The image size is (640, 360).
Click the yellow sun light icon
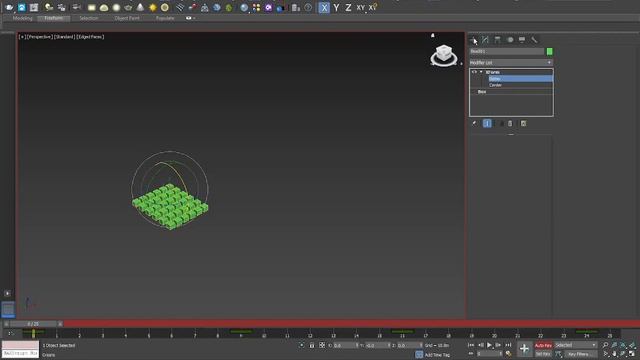click(x=153, y=7)
